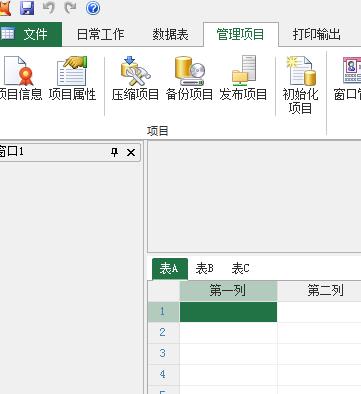
Task: Select row header 4
Action: (x=164, y=375)
